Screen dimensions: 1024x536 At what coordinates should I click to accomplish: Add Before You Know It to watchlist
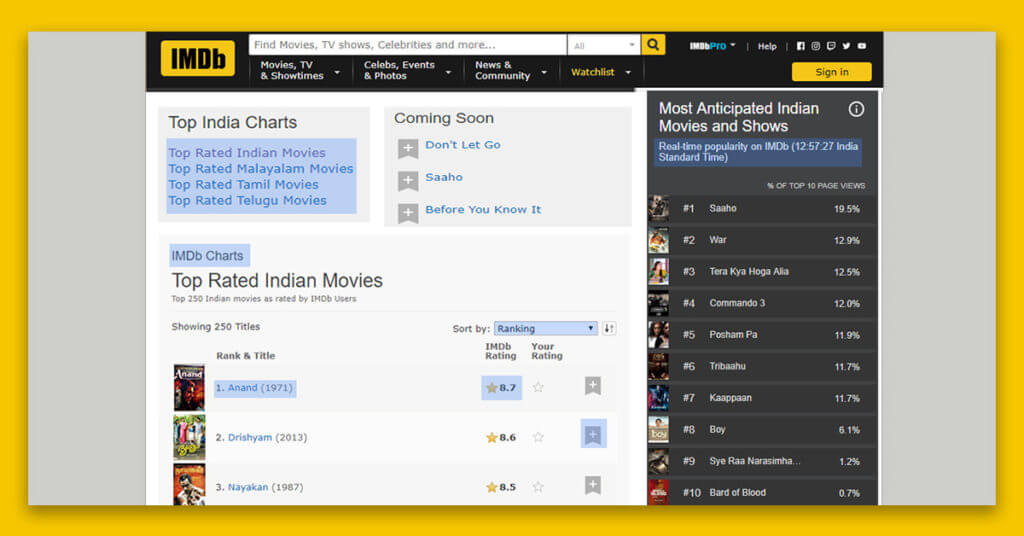pos(408,213)
